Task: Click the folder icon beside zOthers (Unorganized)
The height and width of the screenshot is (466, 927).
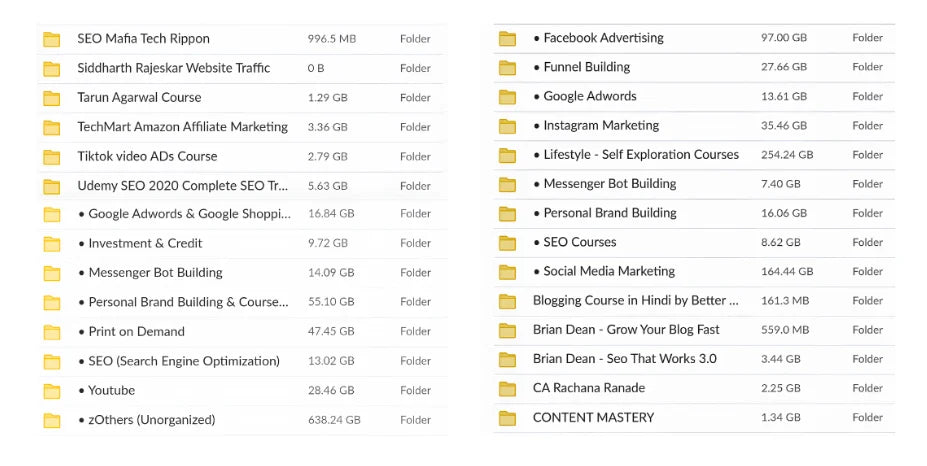Action: click(52, 420)
